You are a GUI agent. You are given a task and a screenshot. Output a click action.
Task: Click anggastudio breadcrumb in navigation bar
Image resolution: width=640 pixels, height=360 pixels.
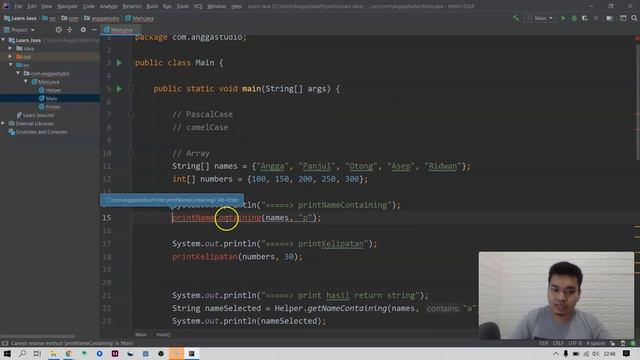102,18
